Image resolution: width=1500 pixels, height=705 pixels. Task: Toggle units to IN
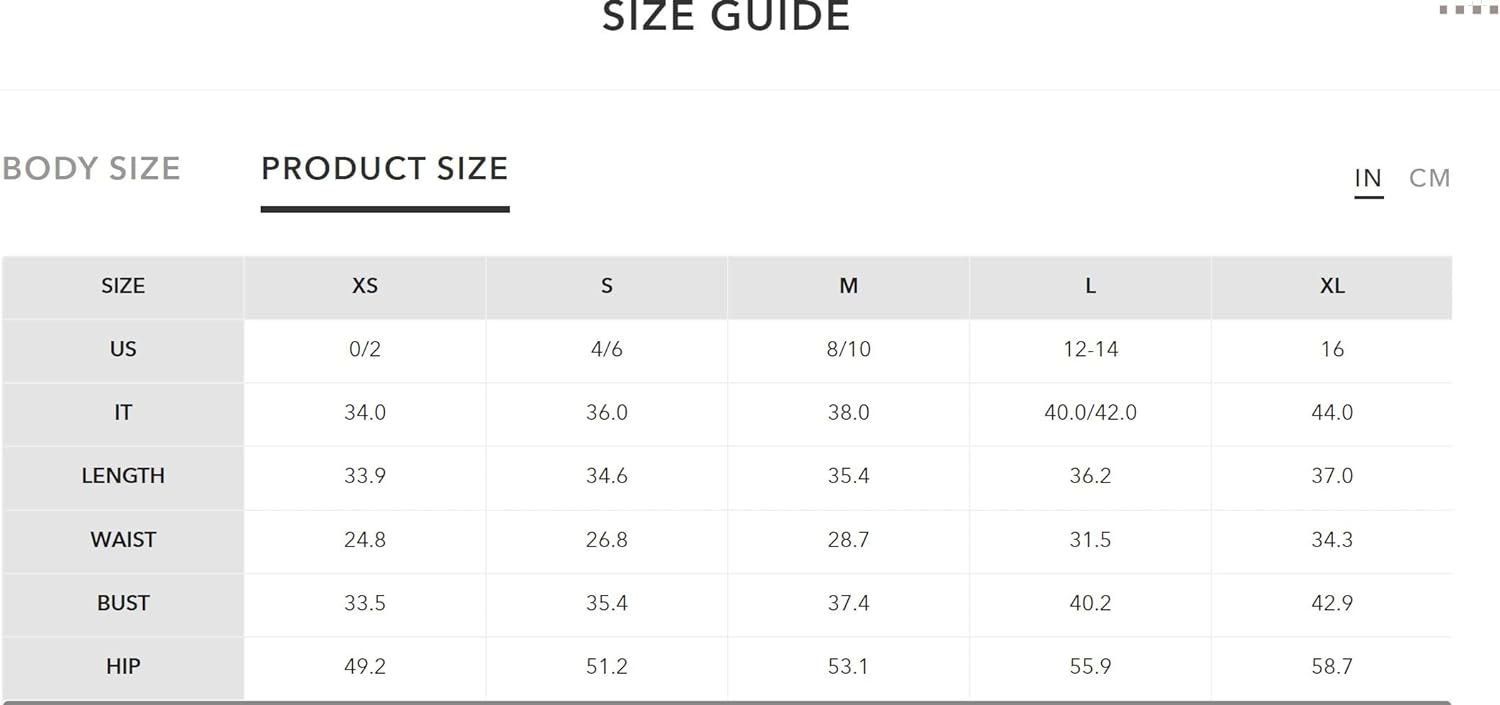click(1368, 178)
